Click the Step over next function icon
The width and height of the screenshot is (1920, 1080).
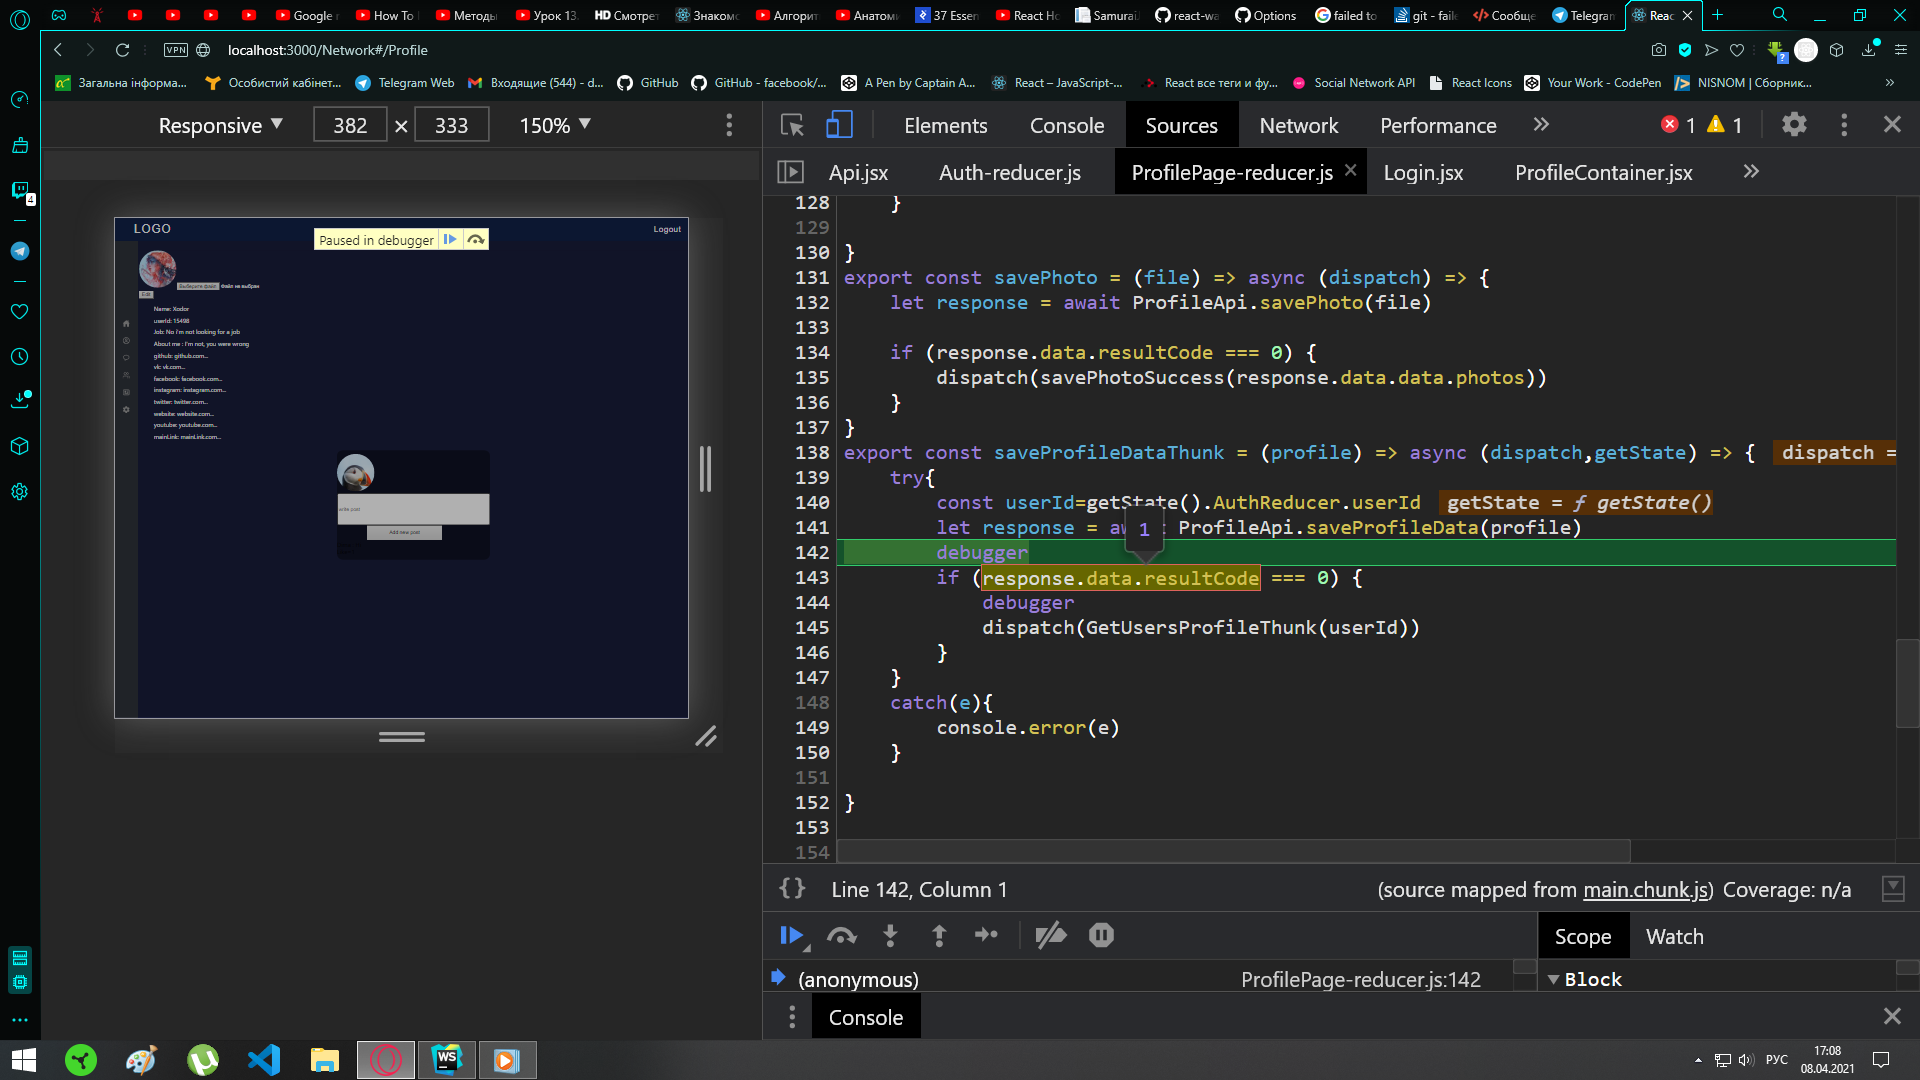[841, 935]
